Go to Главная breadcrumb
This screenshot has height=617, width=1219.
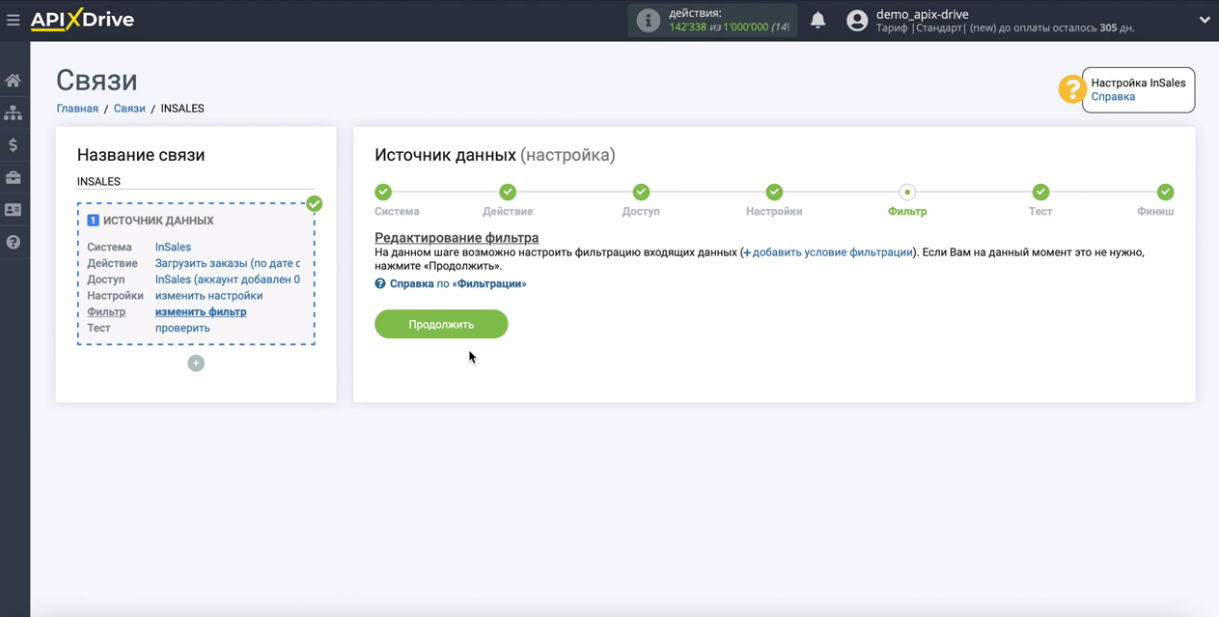(x=77, y=108)
